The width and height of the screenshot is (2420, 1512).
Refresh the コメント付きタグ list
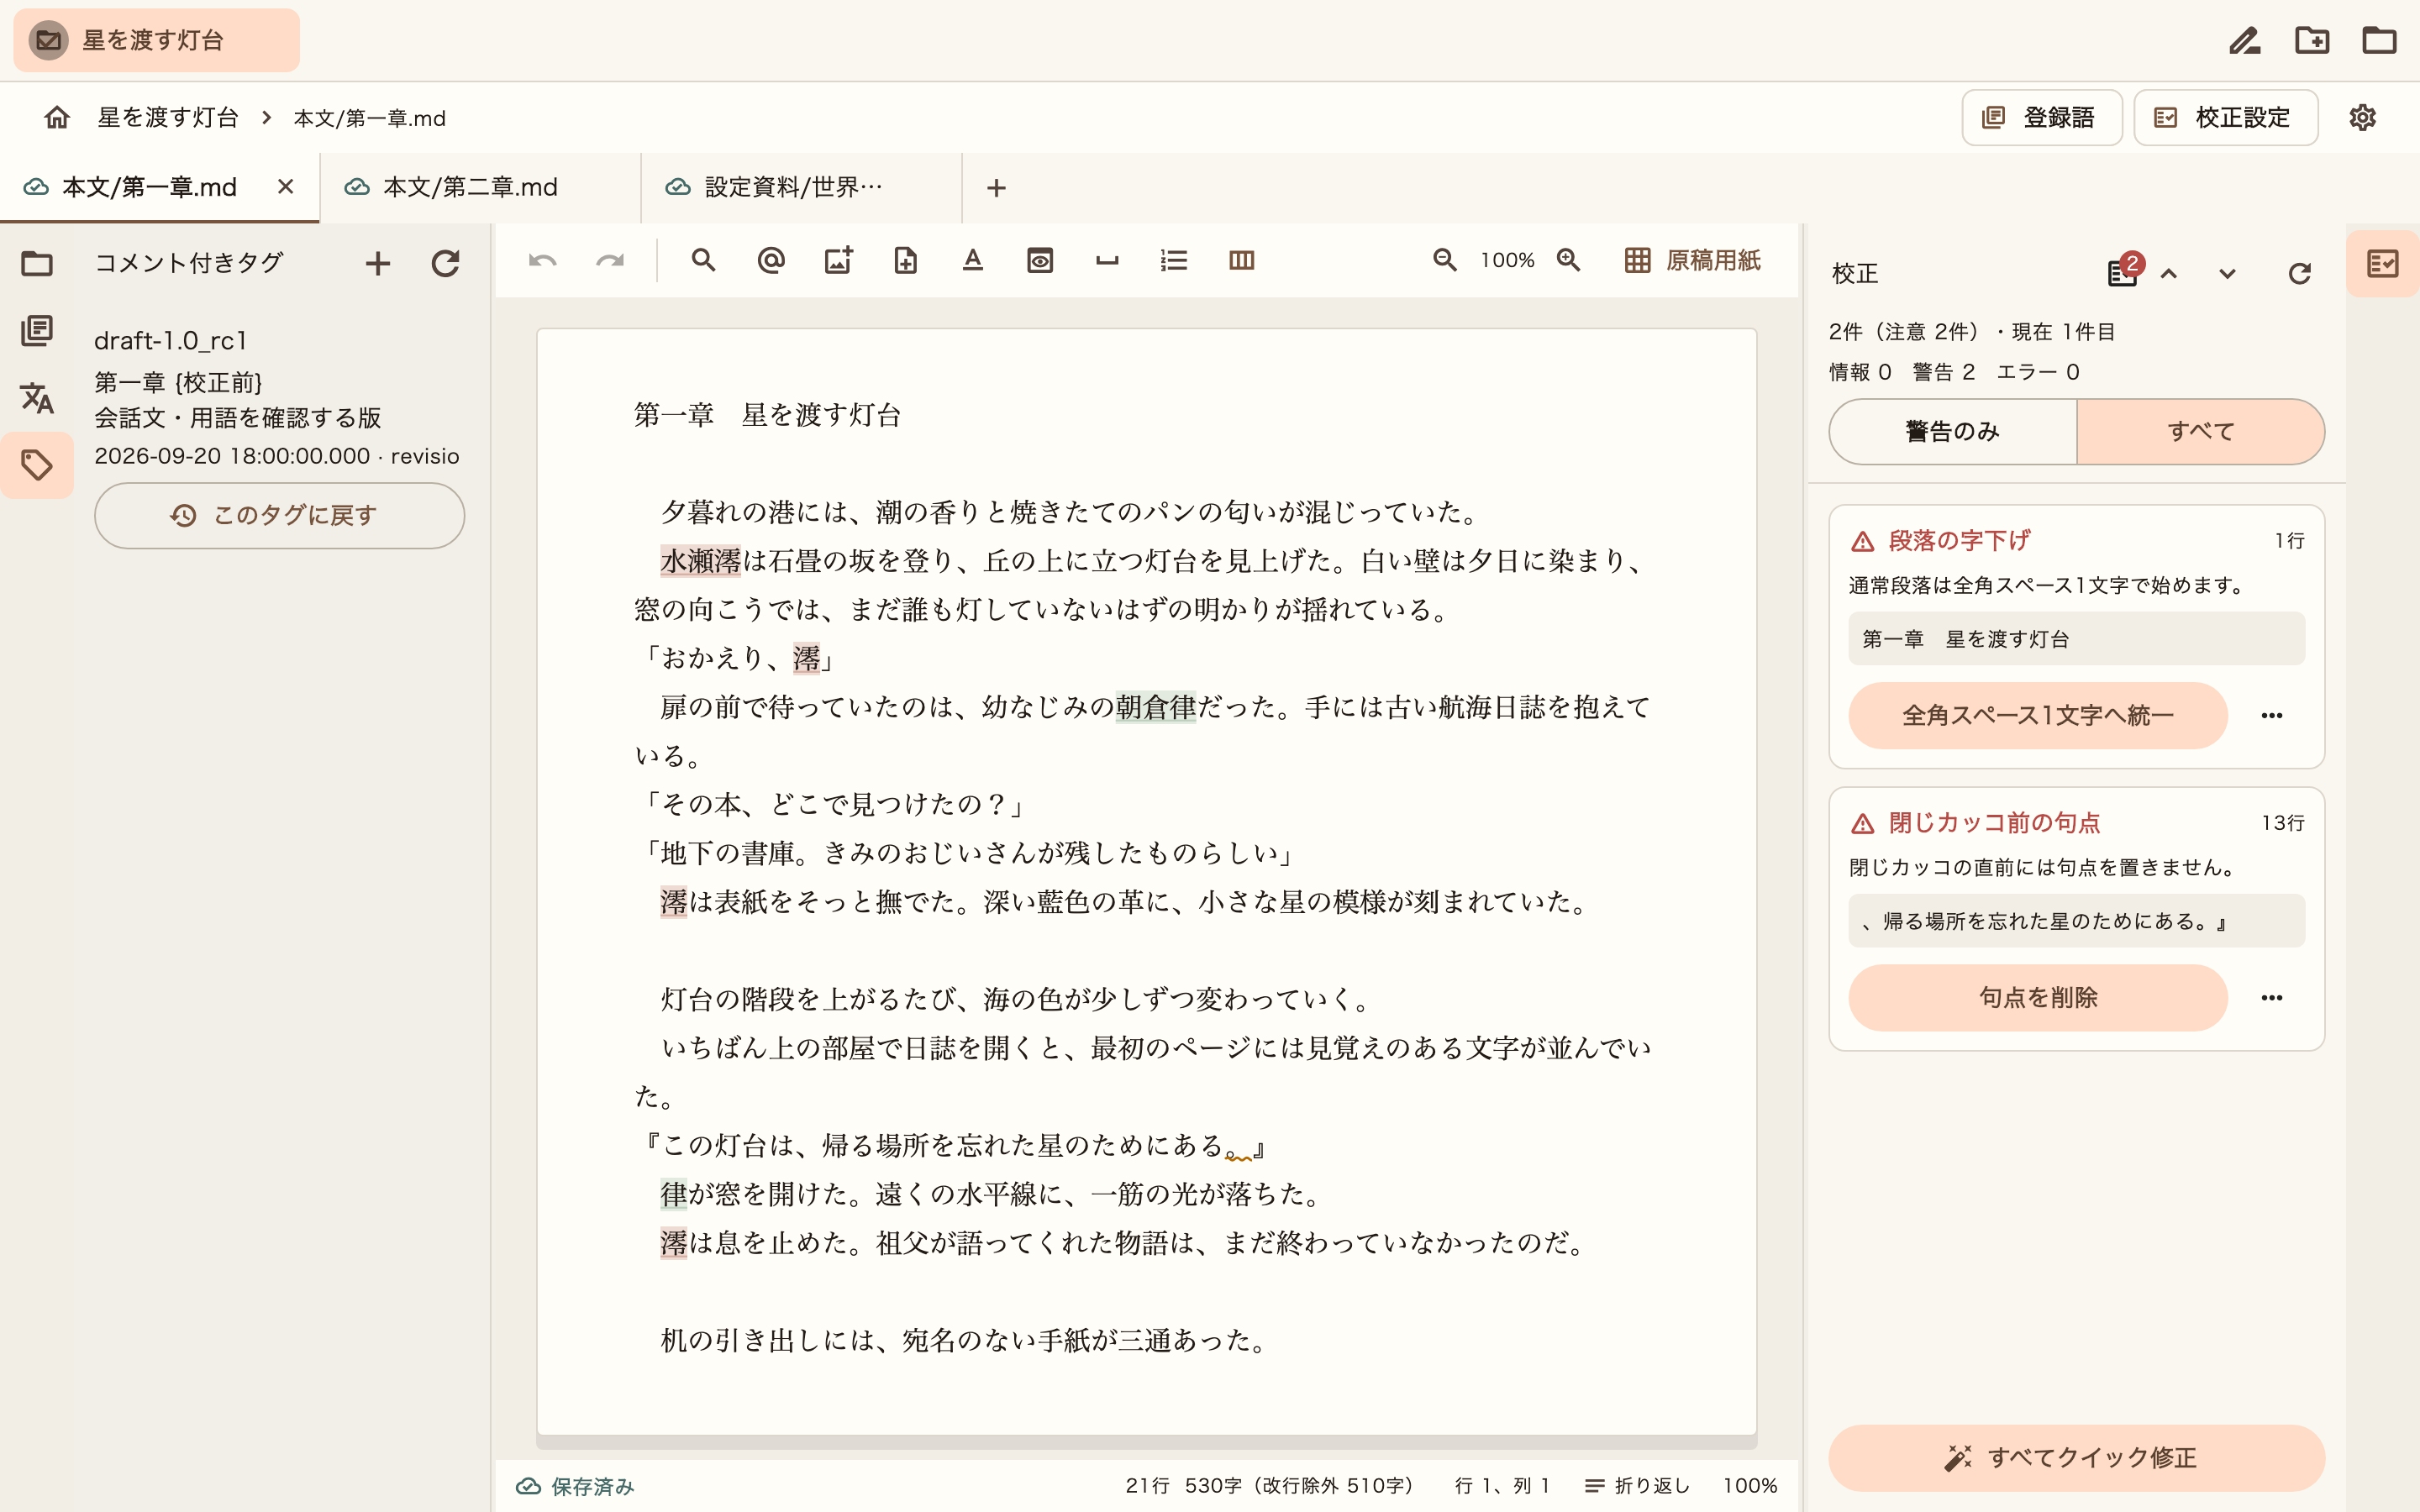445,264
